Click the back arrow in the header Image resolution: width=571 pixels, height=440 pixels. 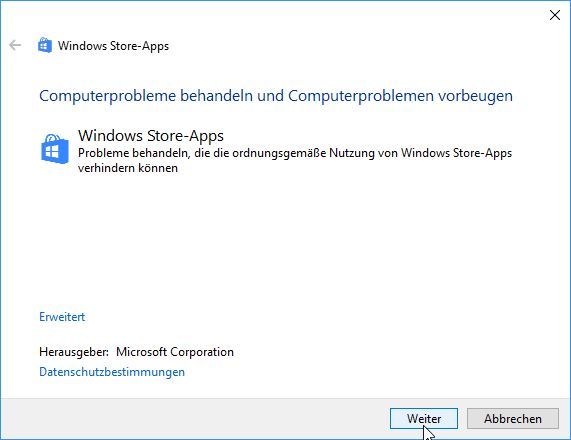pyautogui.click(x=15, y=45)
